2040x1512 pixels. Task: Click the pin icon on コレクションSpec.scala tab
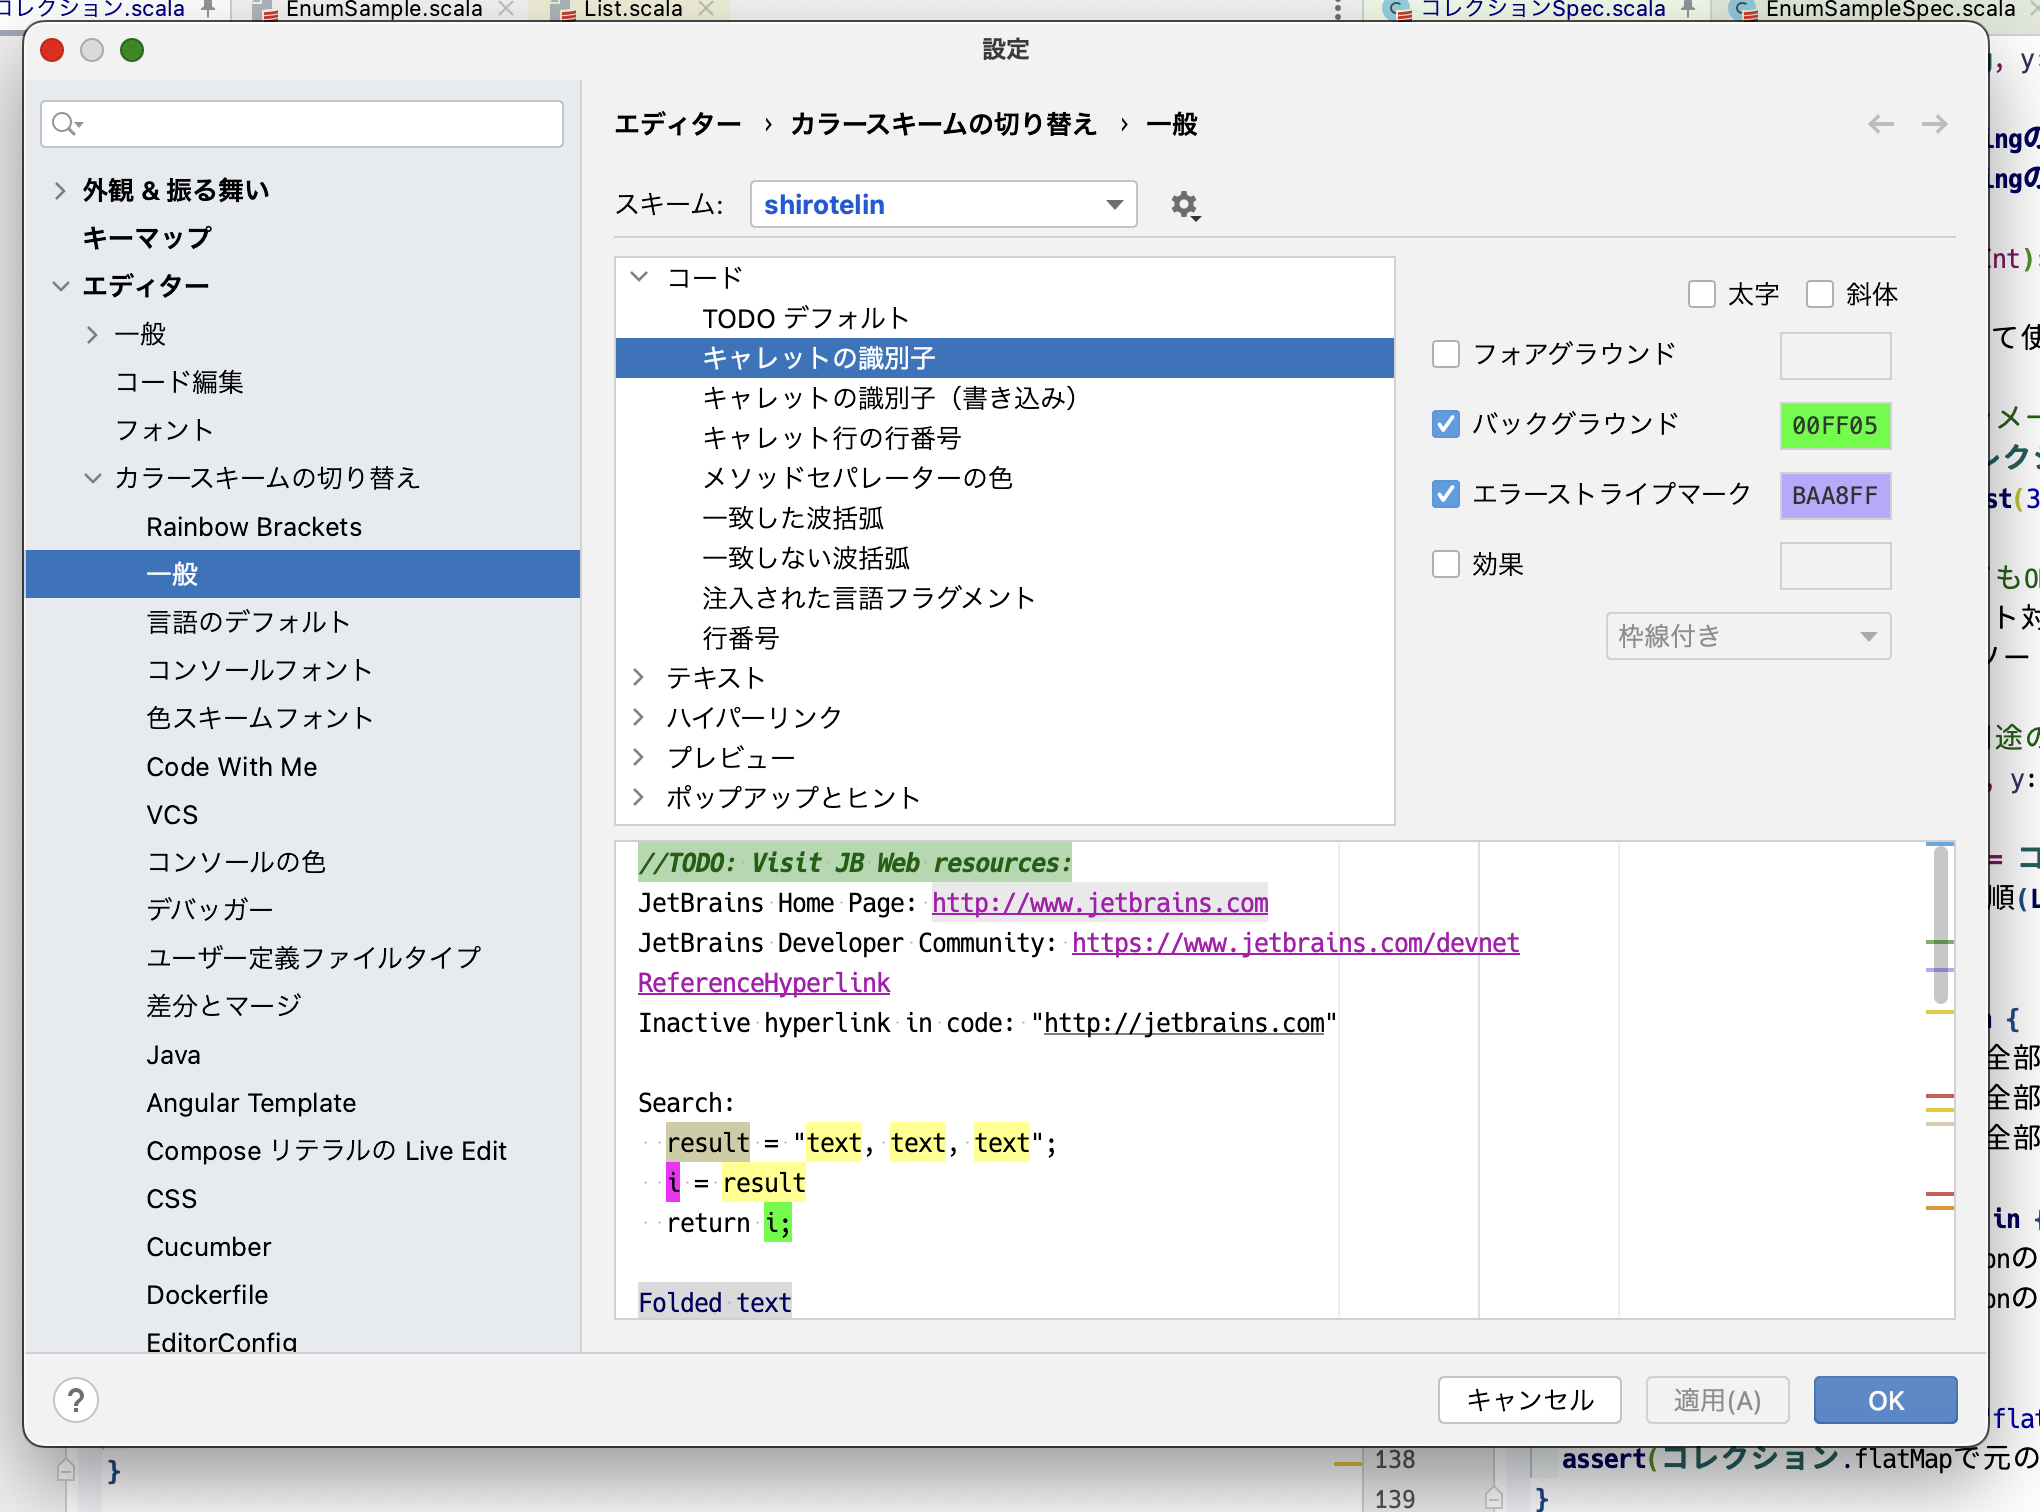[1688, 9]
